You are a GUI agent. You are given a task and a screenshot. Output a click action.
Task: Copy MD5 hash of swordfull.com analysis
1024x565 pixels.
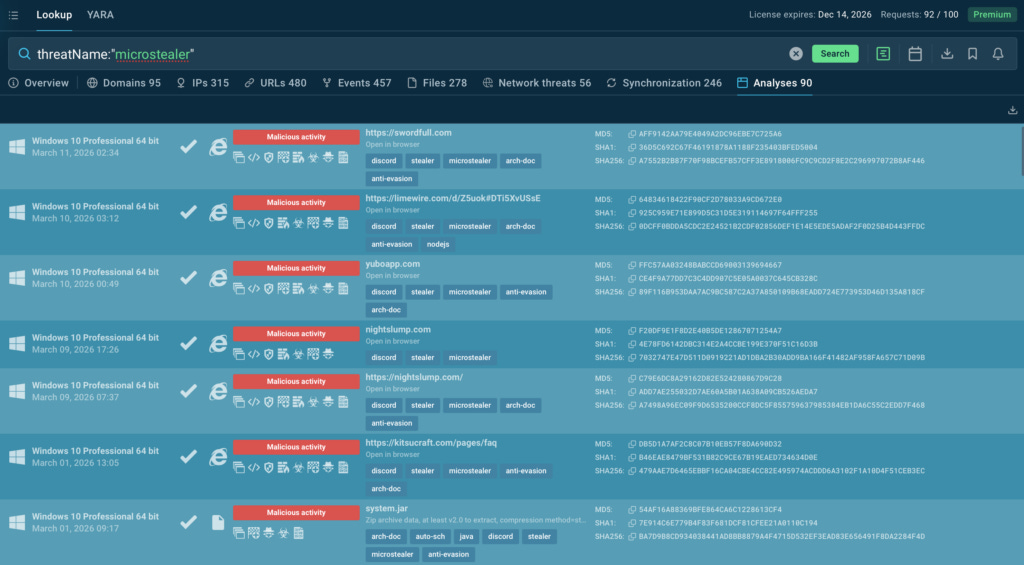point(632,134)
